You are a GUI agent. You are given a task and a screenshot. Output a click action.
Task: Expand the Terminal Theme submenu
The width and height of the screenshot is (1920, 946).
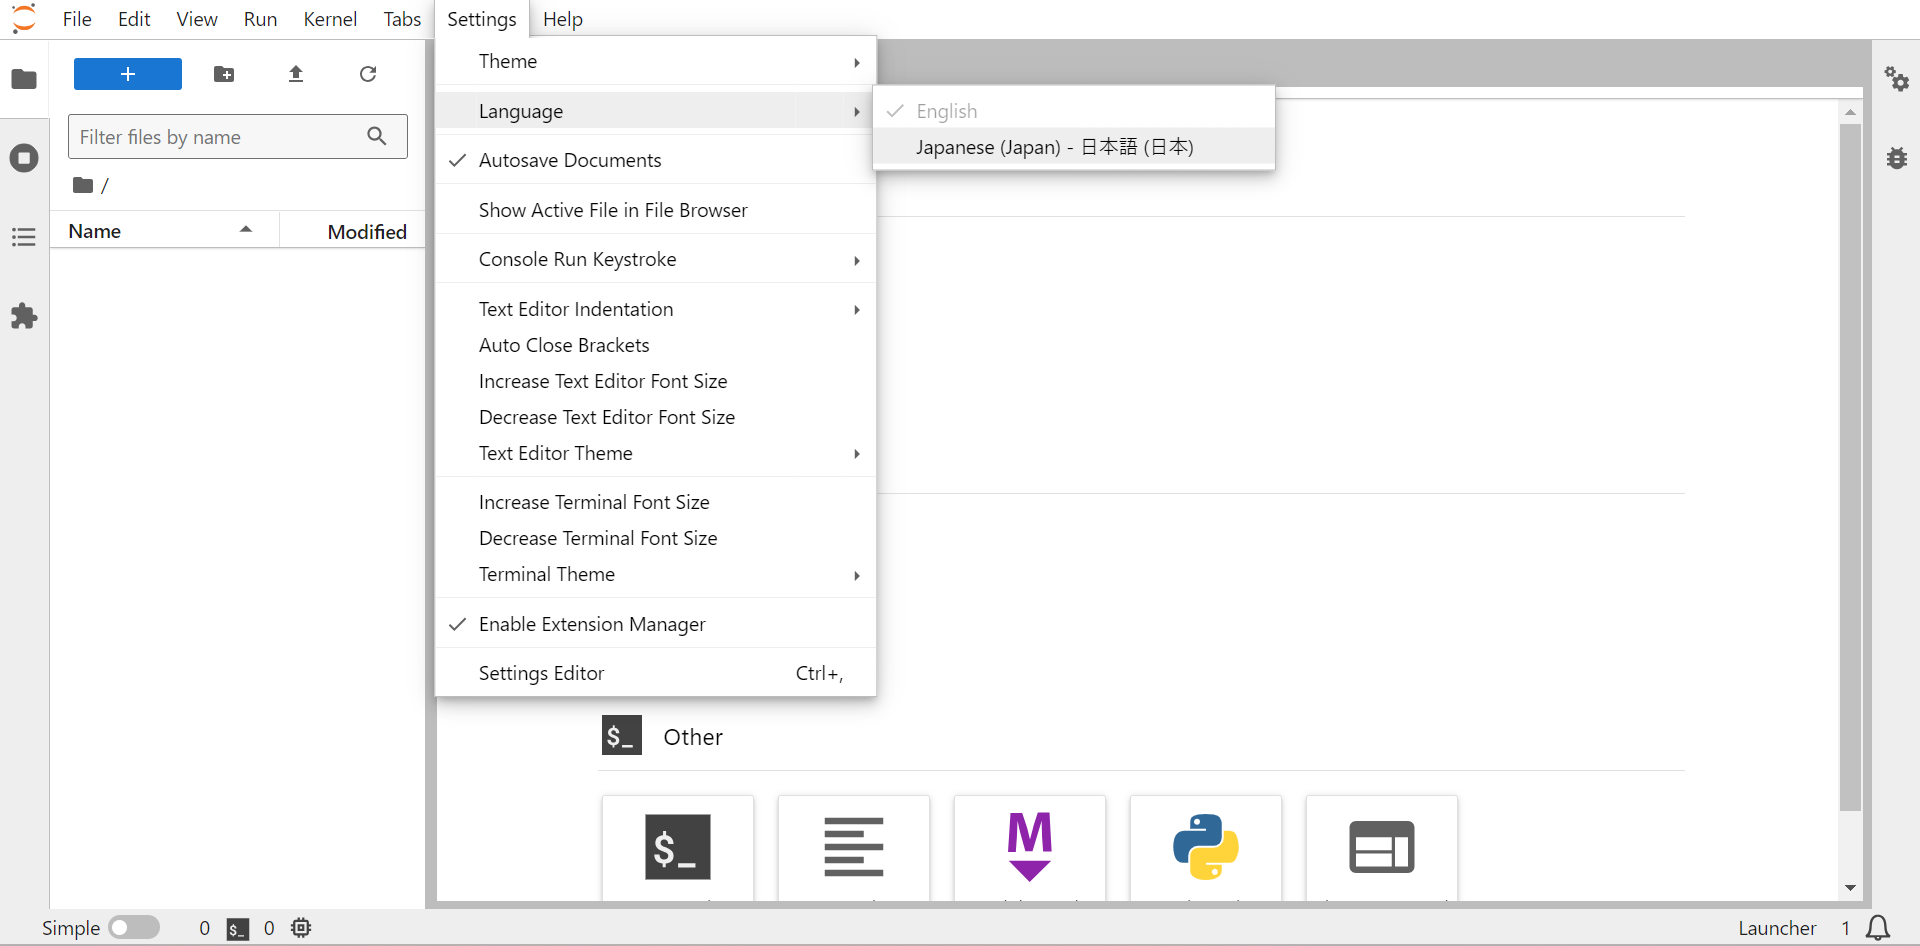click(x=655, y=575)
